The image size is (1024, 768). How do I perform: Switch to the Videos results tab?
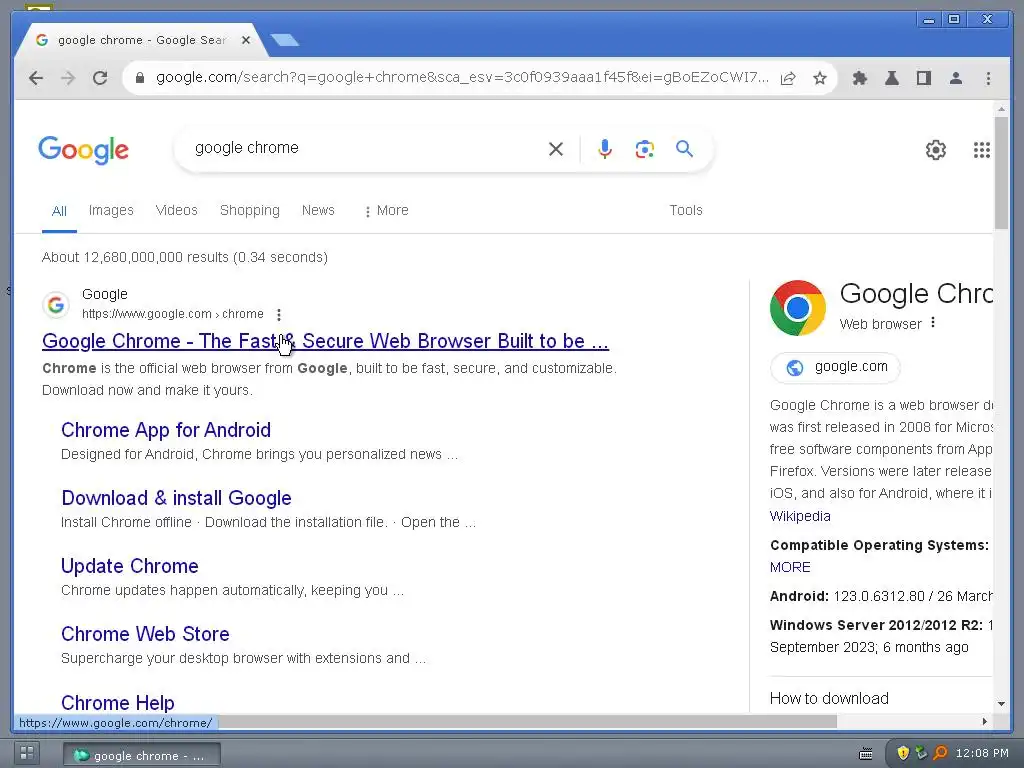176,210
